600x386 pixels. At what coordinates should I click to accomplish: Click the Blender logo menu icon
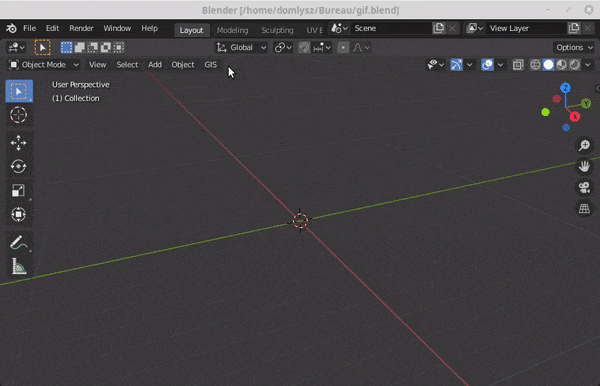click(x=11, y=28)
